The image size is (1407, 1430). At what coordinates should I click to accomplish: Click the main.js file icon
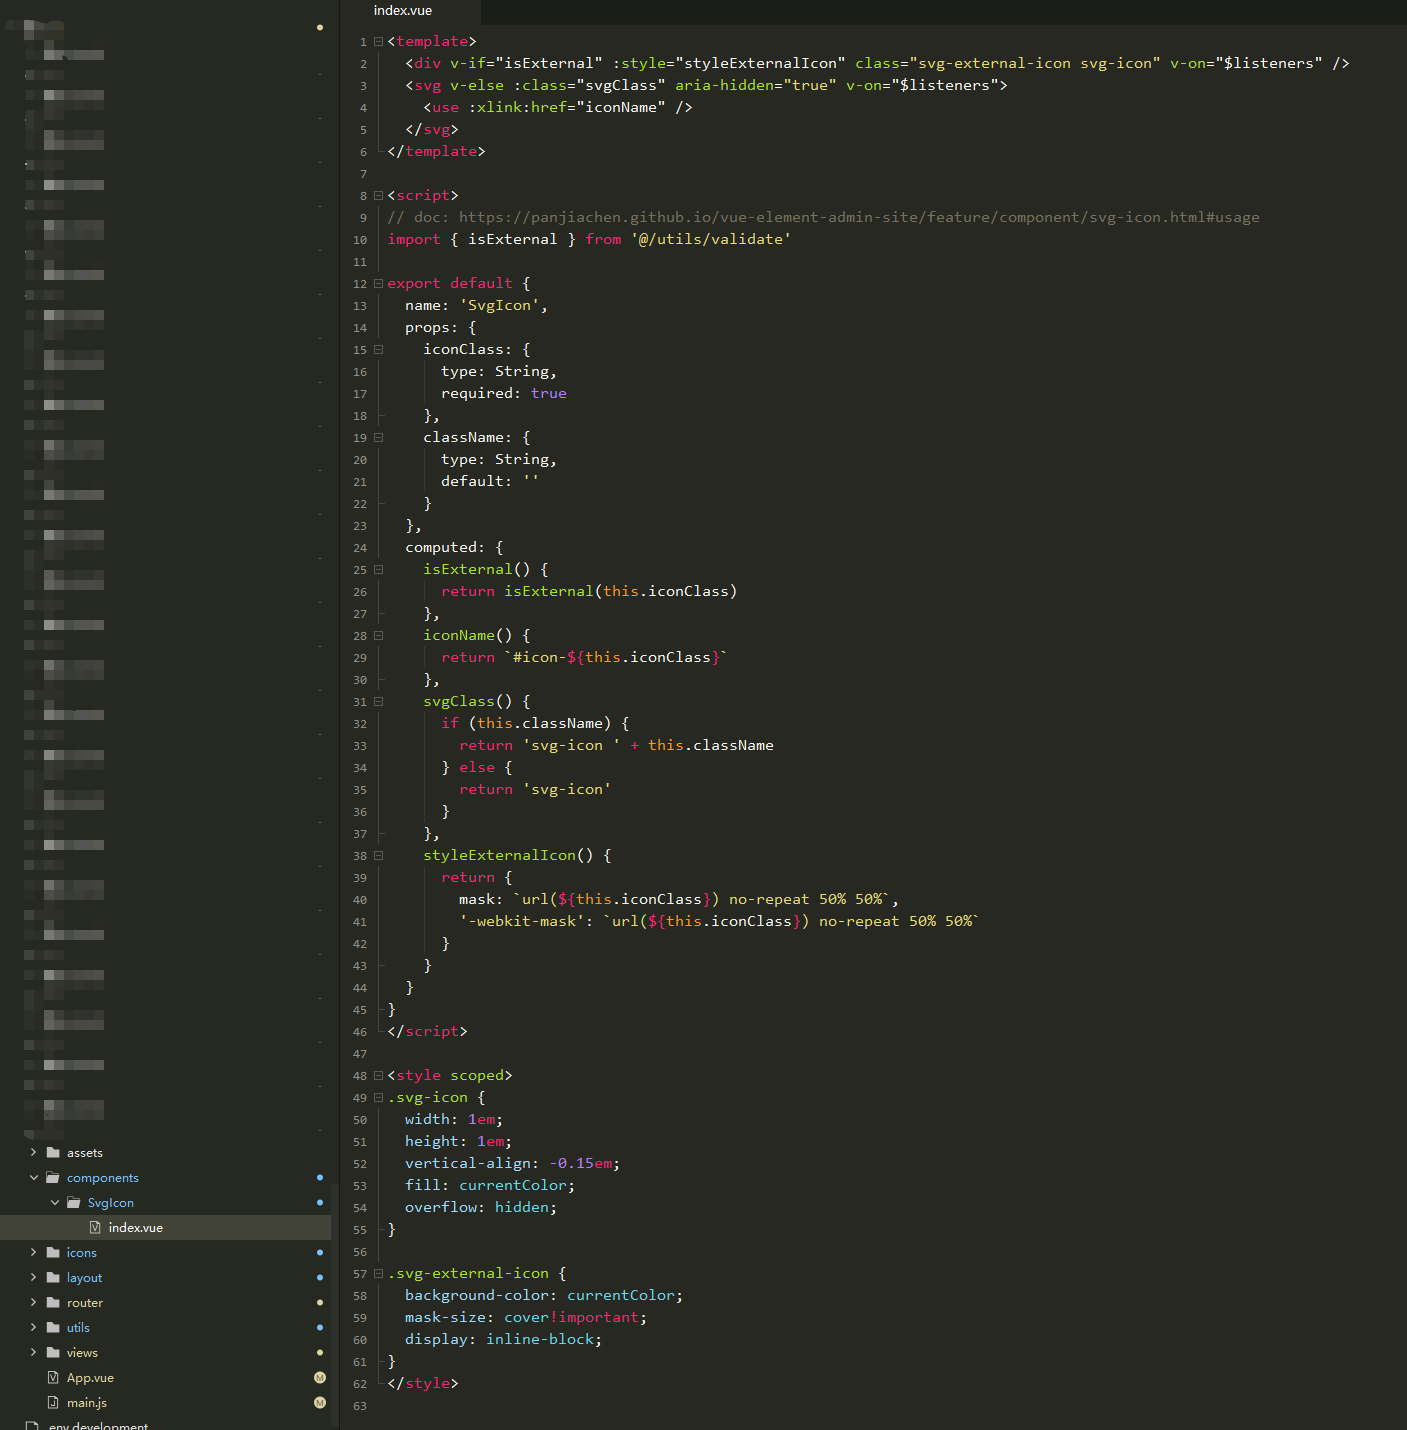point(53,1403)
